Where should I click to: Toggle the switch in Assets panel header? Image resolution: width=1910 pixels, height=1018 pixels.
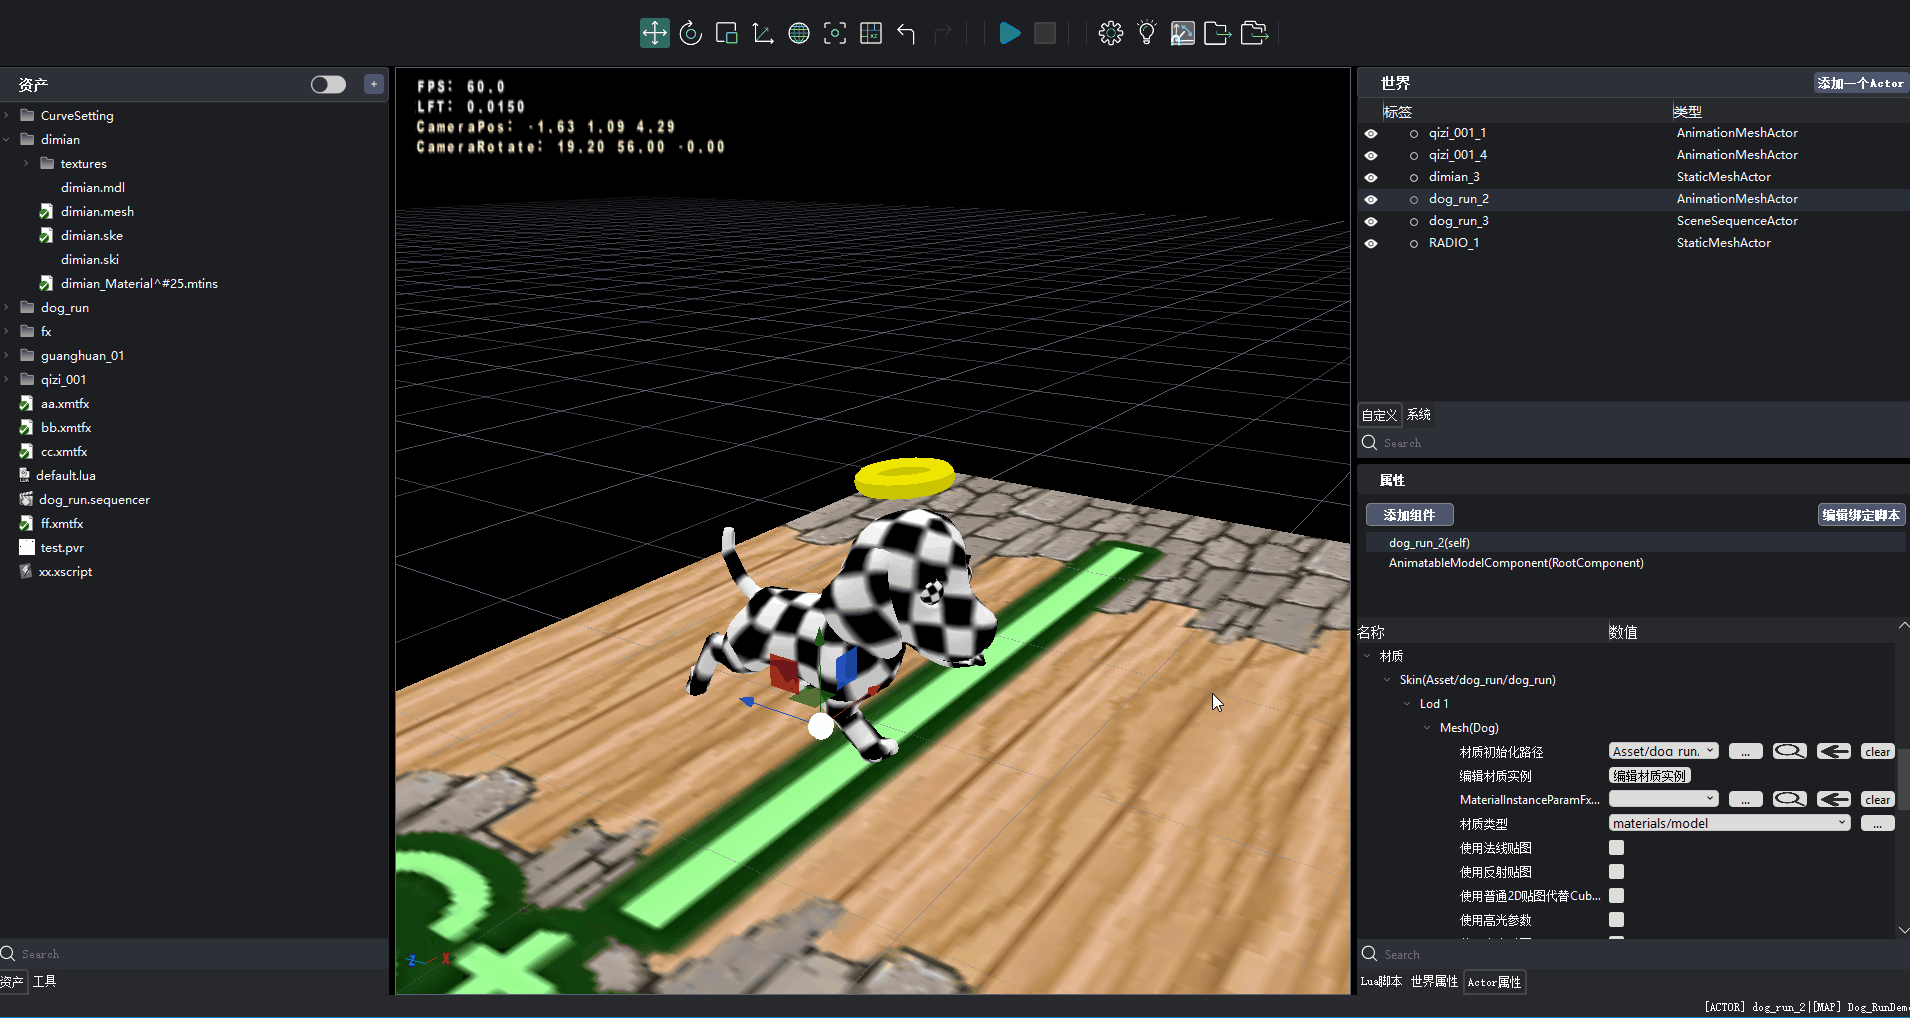[x=328, y=84]
